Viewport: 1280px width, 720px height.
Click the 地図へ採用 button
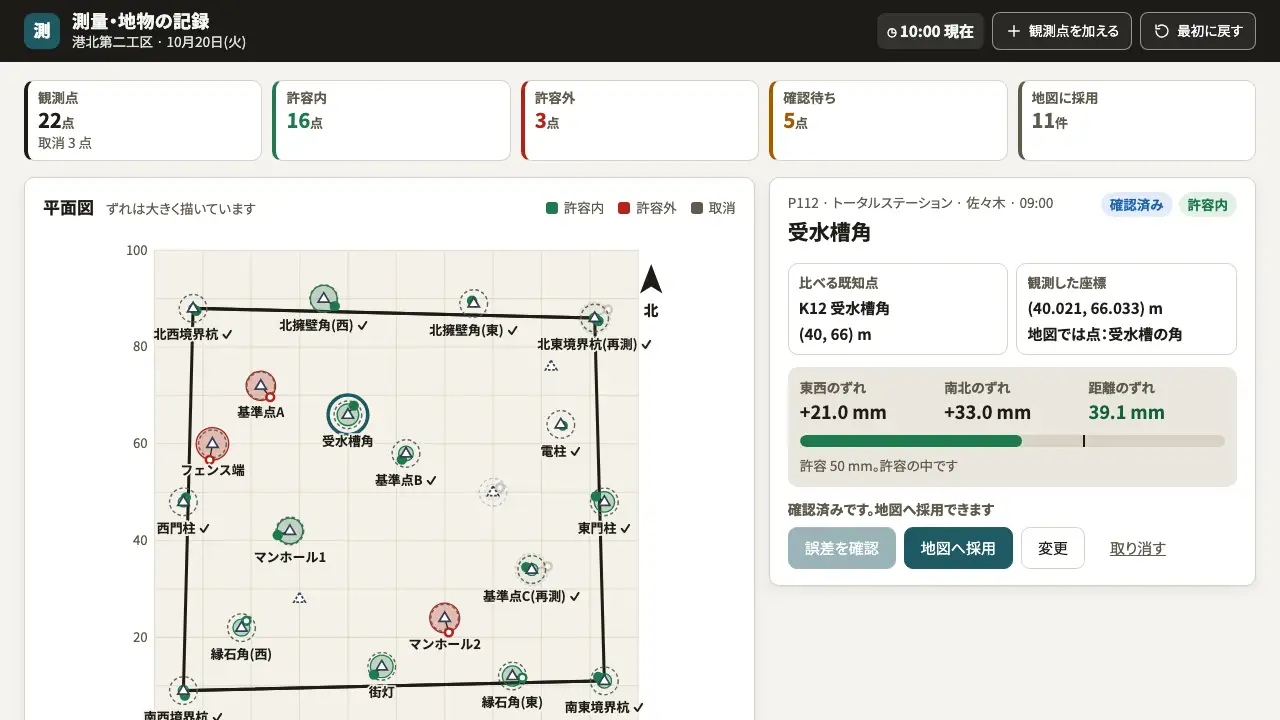[x=958, y=548]
